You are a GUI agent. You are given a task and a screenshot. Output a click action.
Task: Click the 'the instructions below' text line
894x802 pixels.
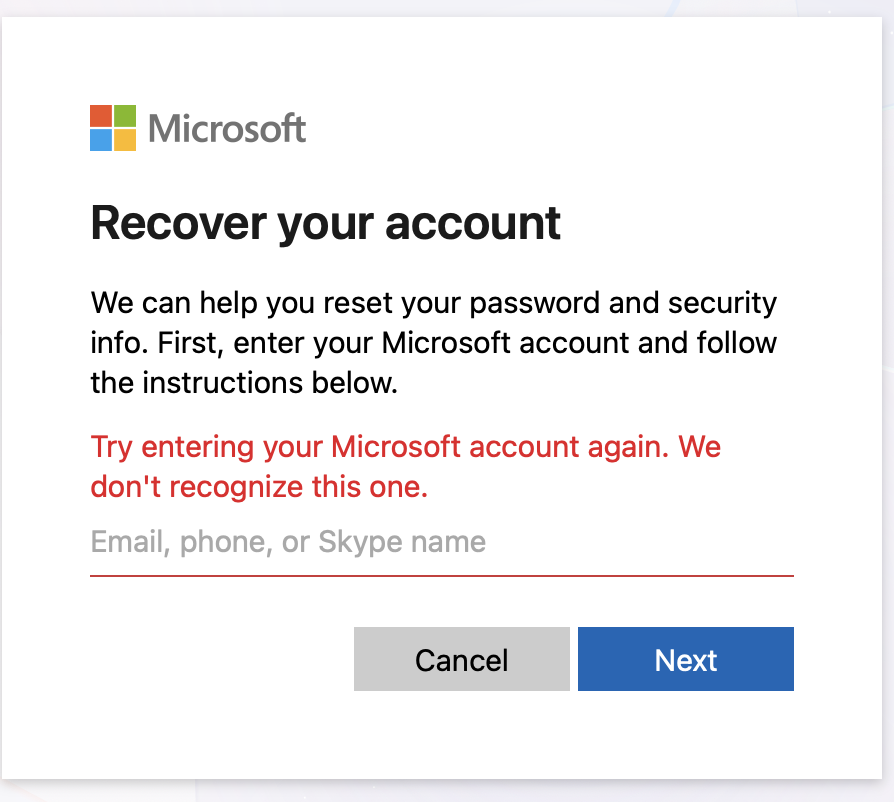244,383
